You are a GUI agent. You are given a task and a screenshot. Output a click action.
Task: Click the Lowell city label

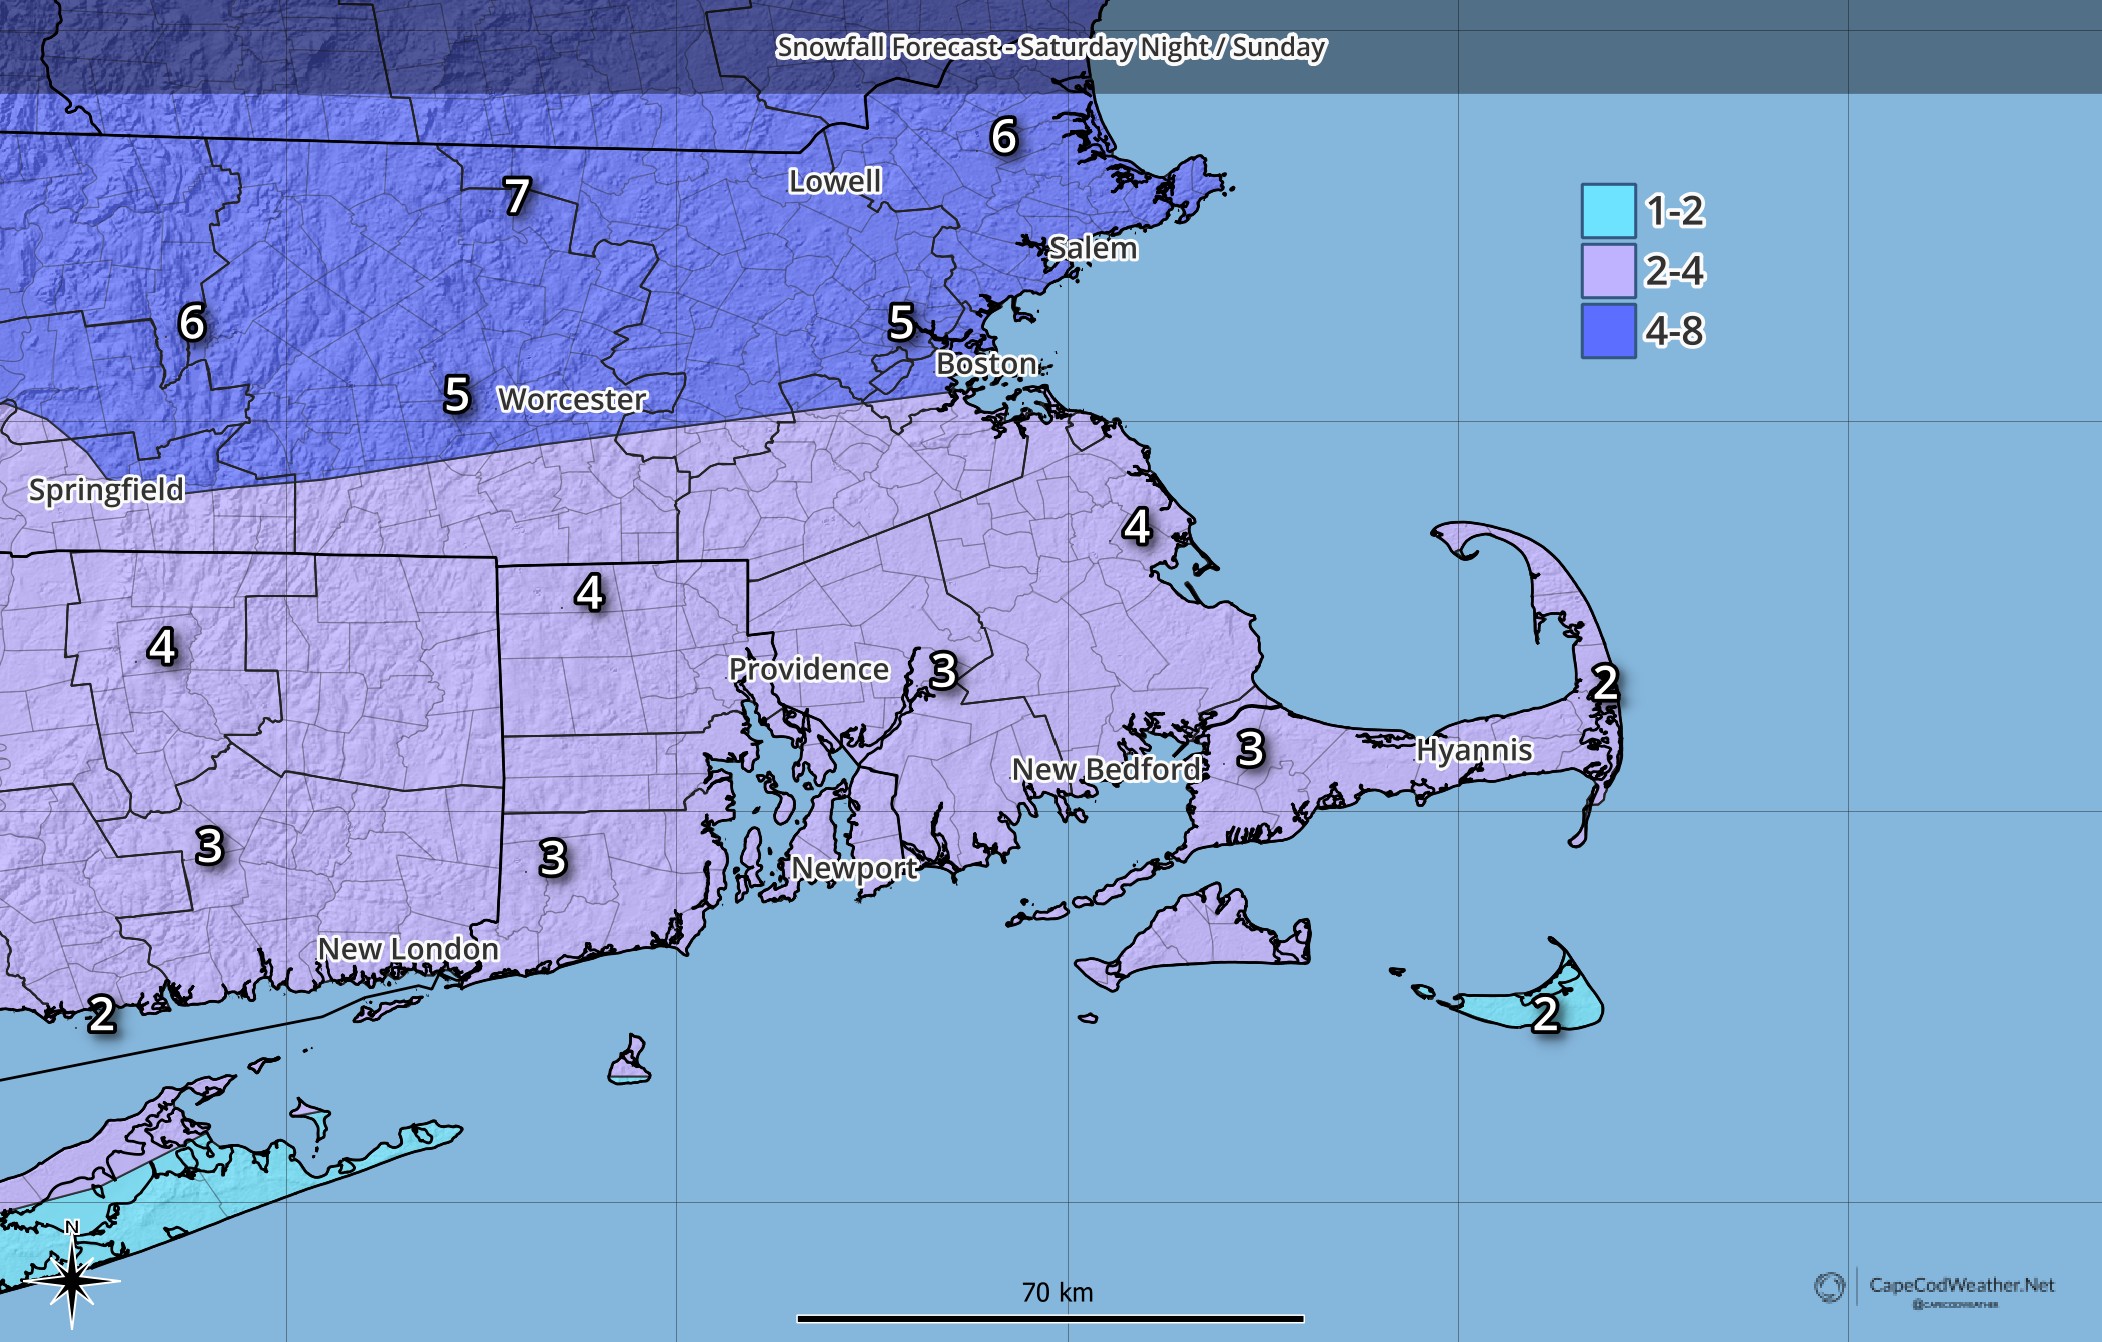[835, 181]
